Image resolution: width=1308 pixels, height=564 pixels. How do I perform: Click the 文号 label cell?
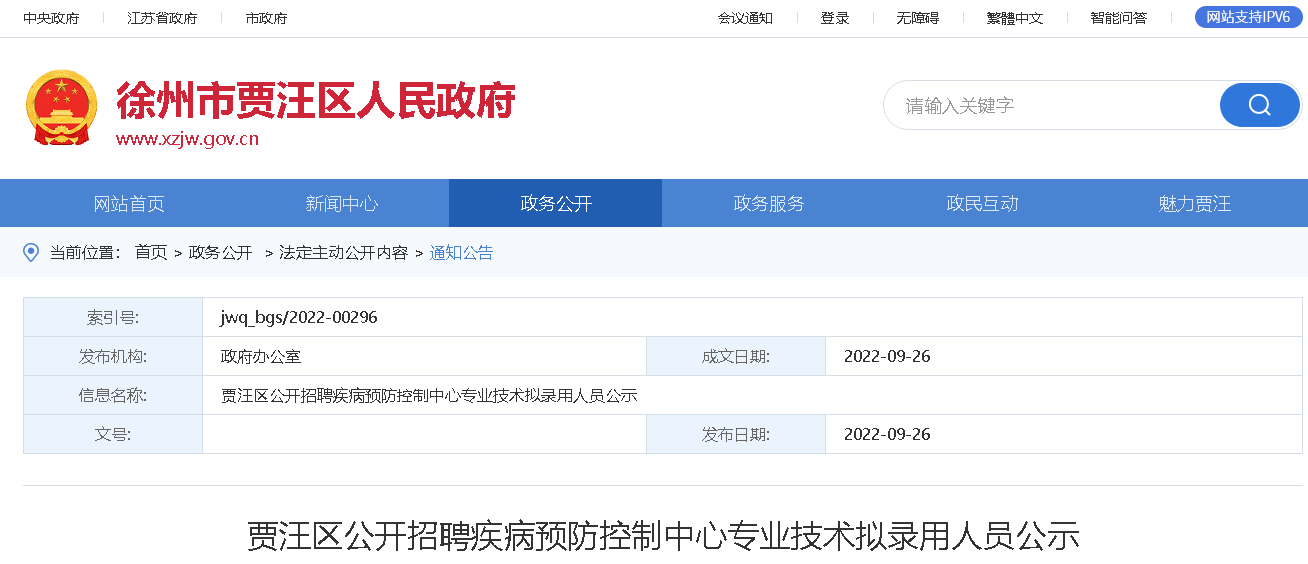(113, 434)
